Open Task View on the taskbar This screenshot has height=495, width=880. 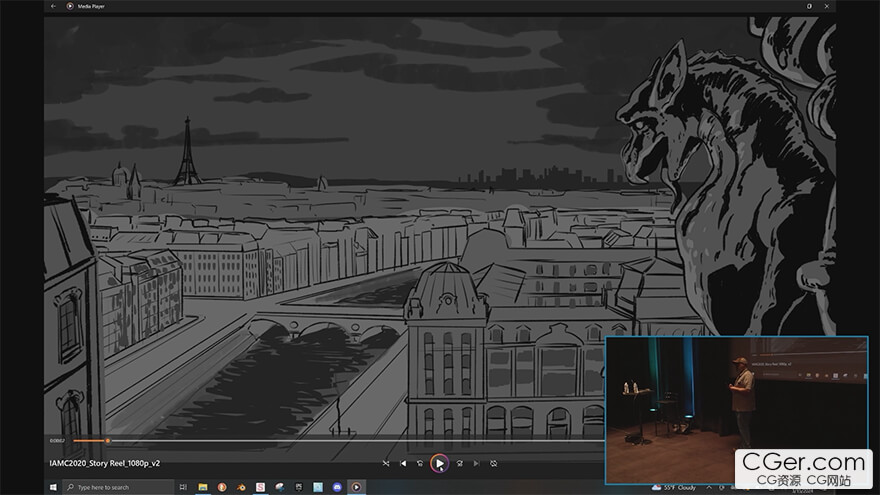(183, 487)
